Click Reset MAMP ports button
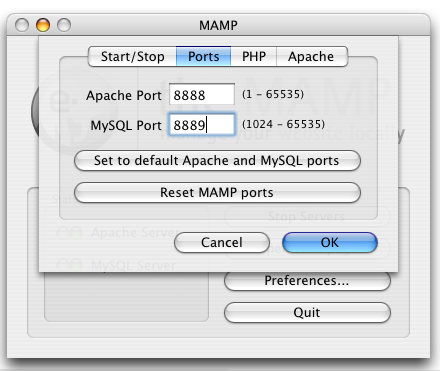440x371 pixels. point(217,192)
